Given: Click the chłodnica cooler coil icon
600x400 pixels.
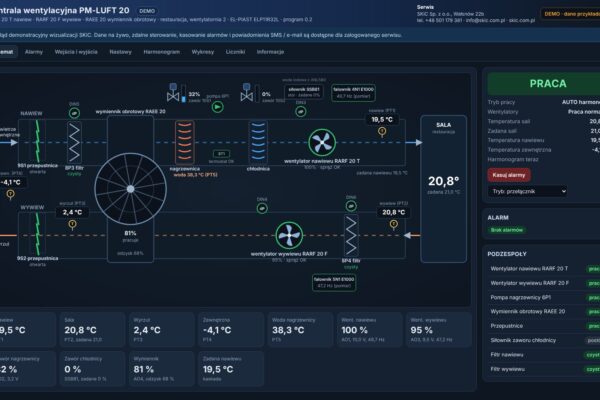Looking at the screenshot, I should coord(258,142).
